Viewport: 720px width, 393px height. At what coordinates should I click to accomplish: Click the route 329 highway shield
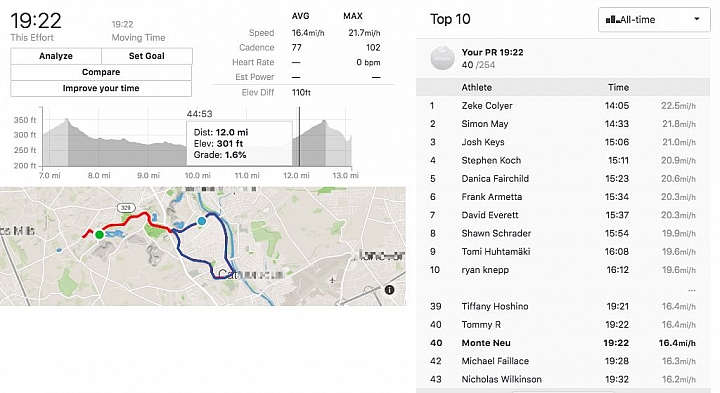(125, 208)
